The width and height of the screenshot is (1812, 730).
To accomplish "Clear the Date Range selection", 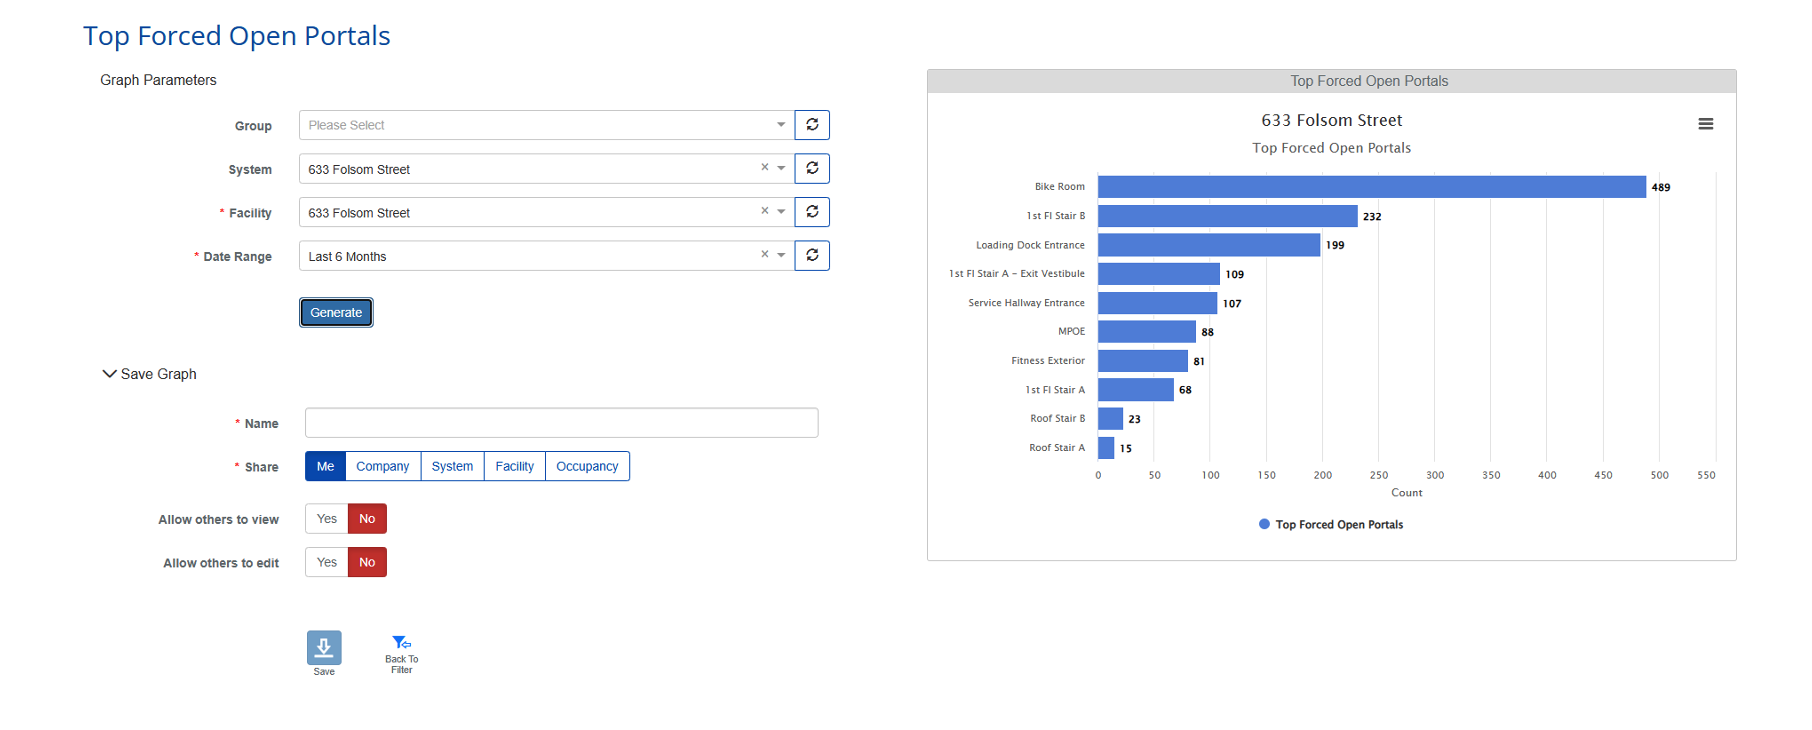I will (x=765, y=255).
